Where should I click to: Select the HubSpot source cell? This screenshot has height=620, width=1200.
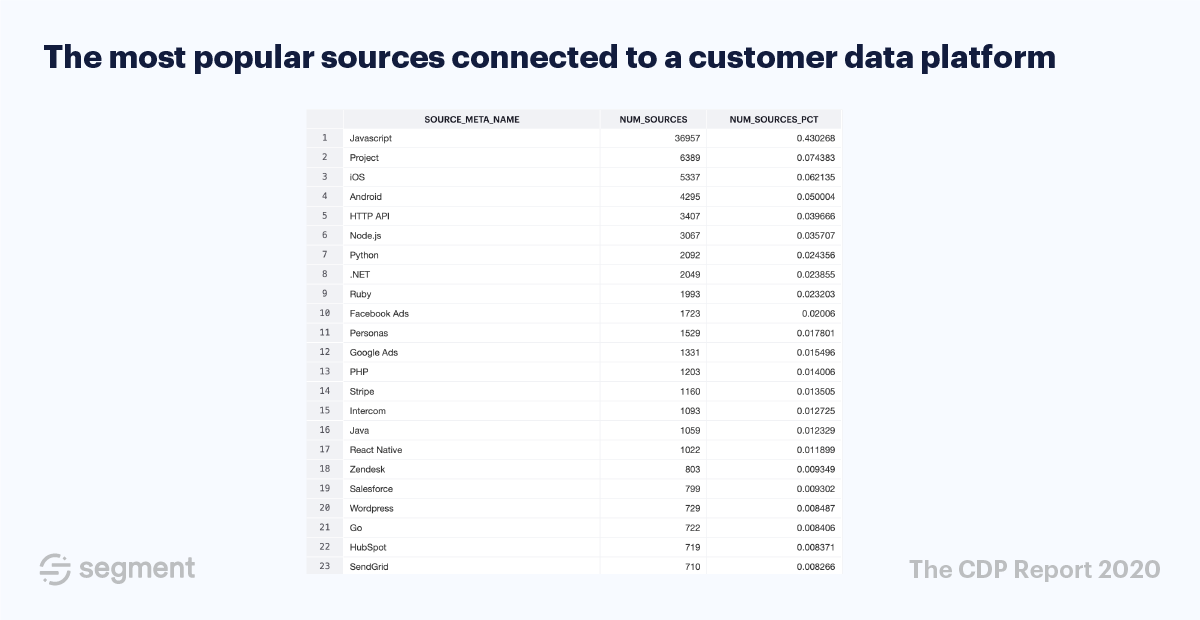click(x=472, y=548)
